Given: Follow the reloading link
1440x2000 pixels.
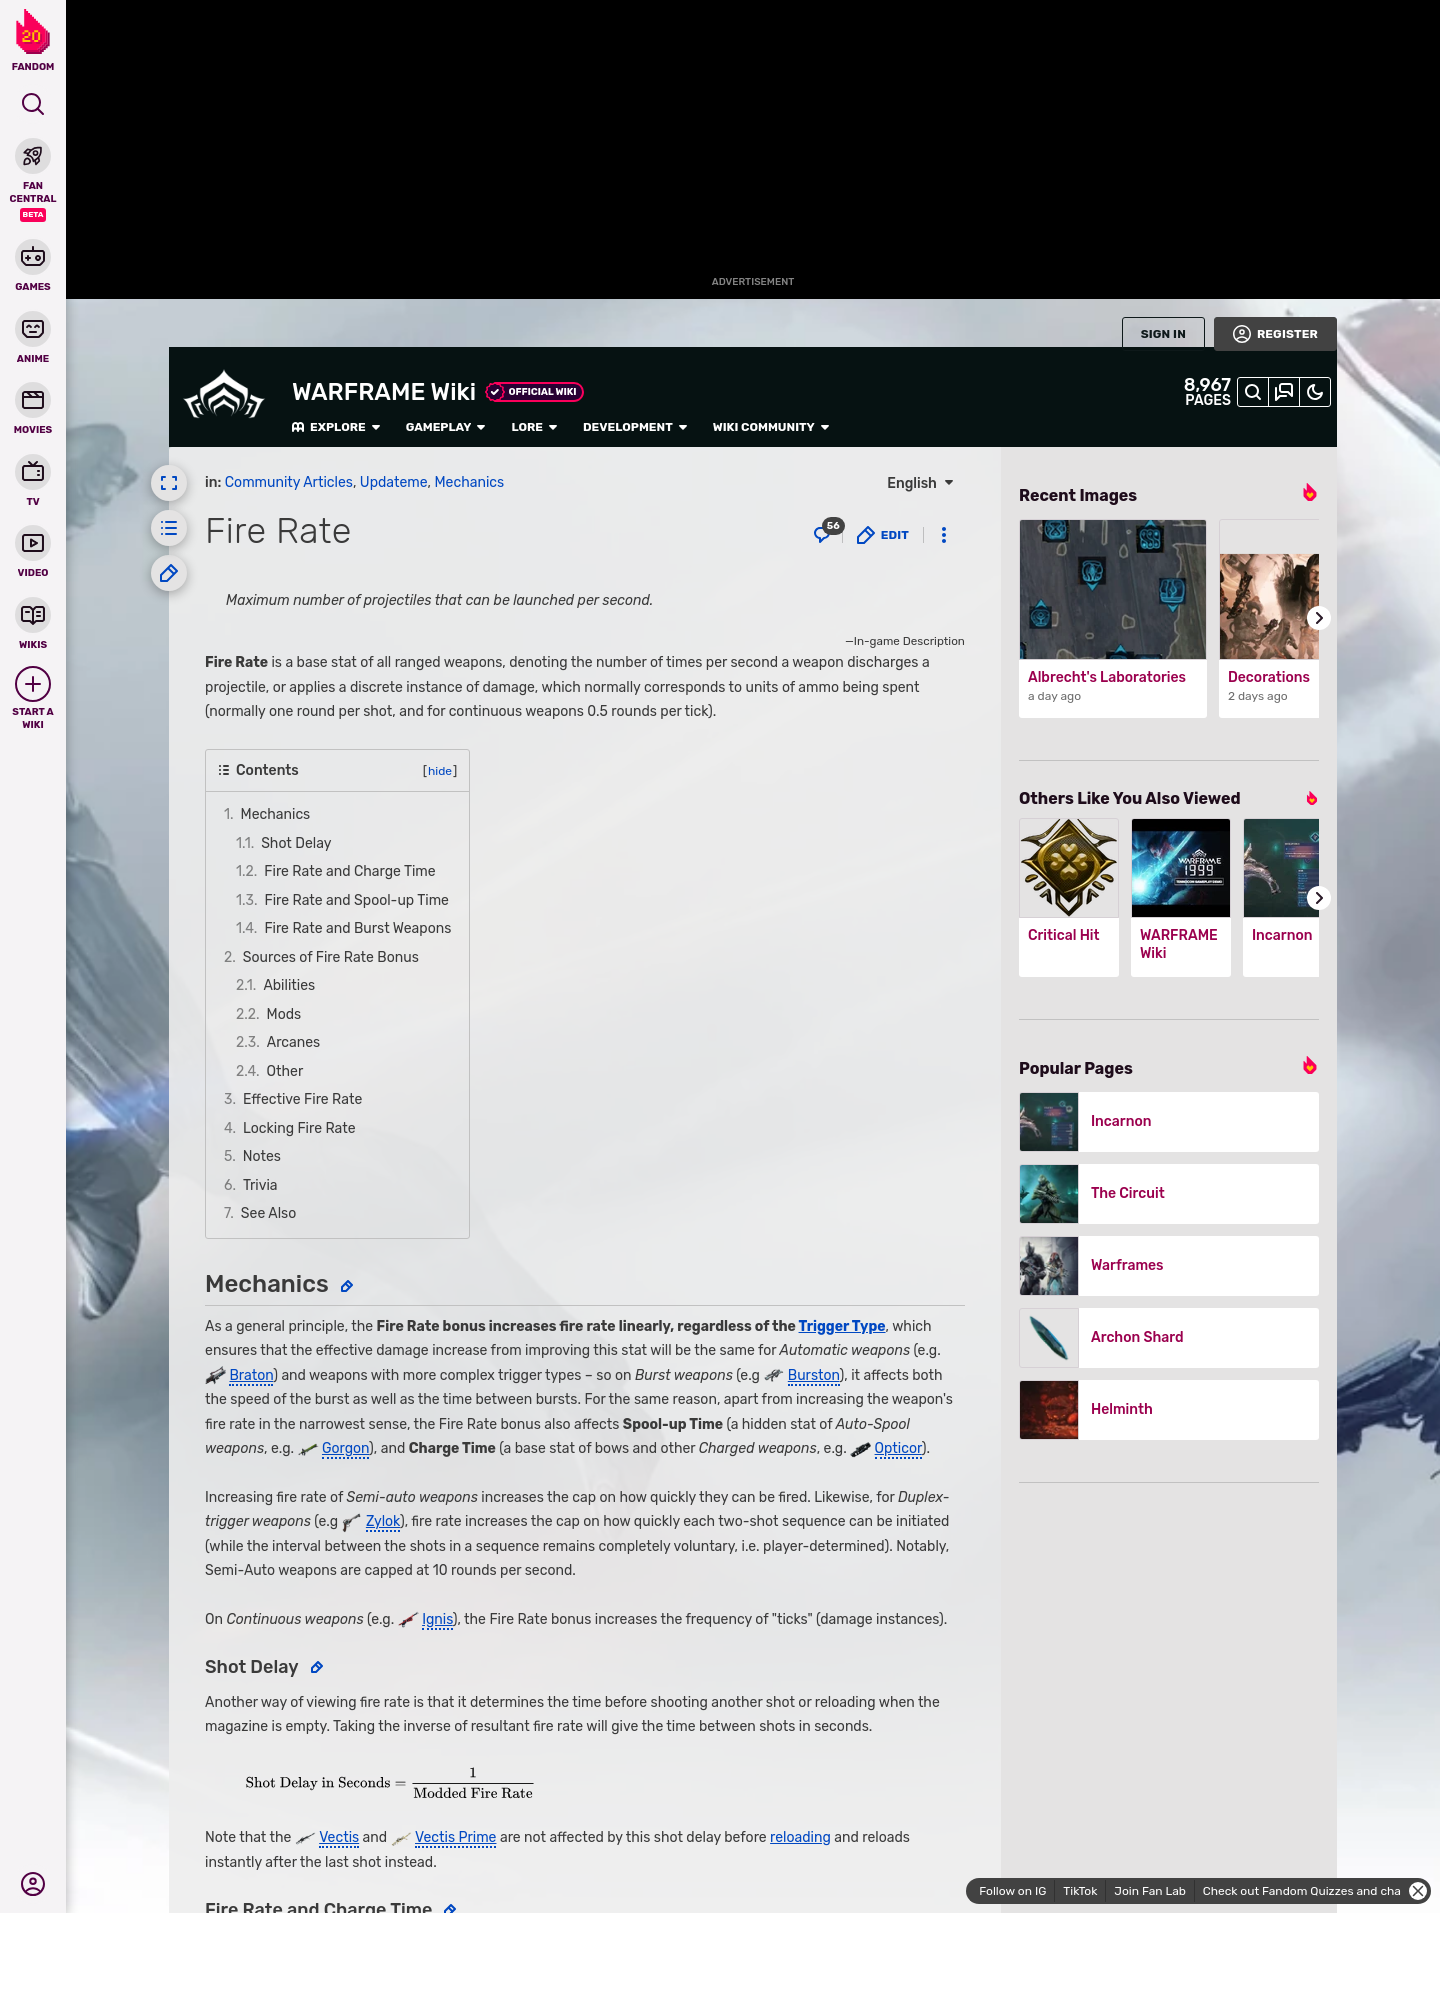Looking at the screenshot, I should (800, 1837).
